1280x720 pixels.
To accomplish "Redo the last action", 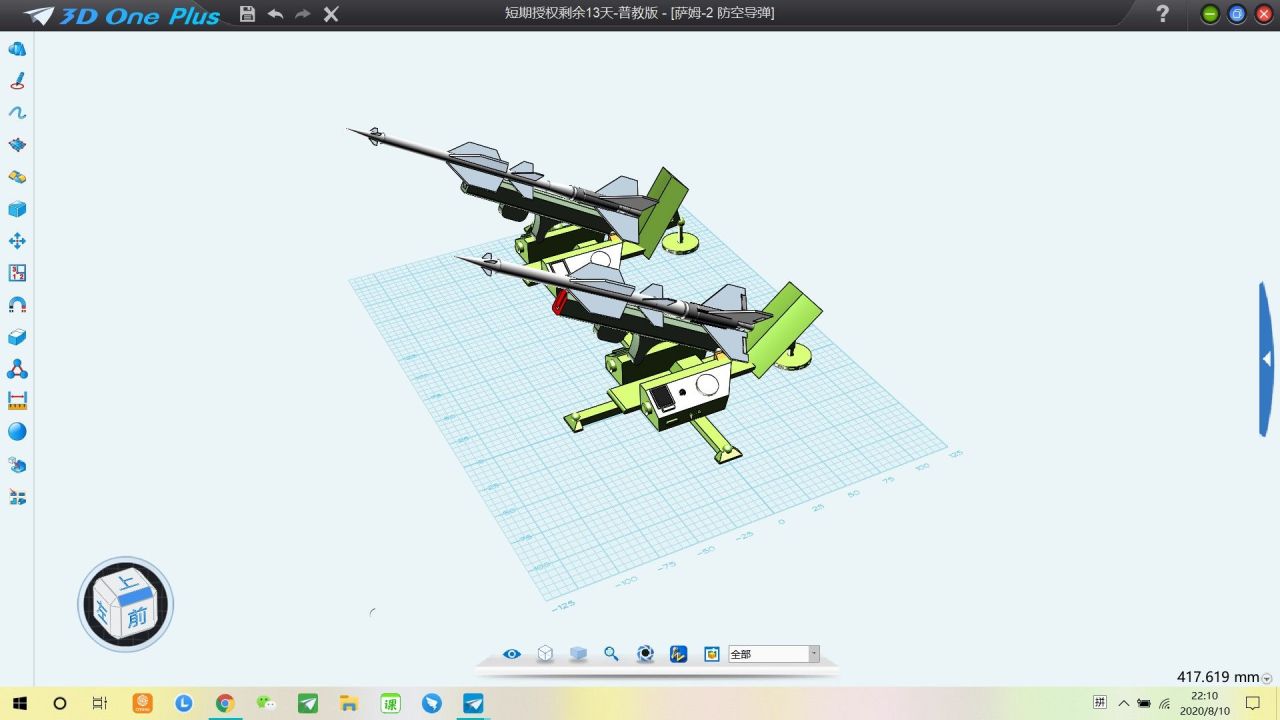I will click(302, 14).
